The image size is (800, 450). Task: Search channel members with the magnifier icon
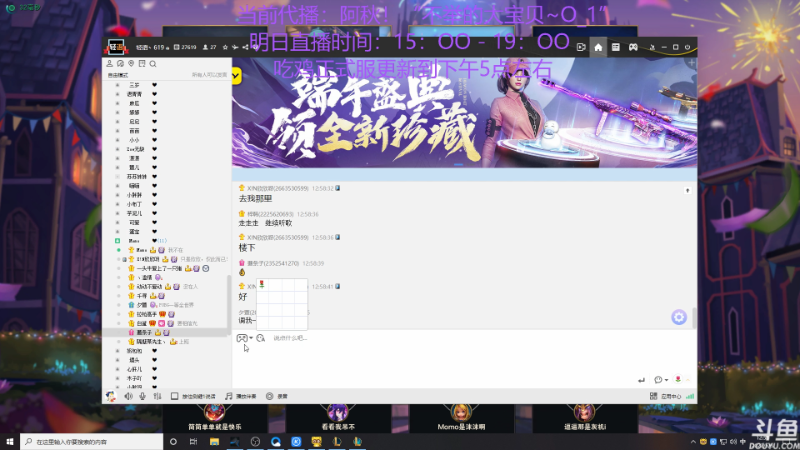153,64
